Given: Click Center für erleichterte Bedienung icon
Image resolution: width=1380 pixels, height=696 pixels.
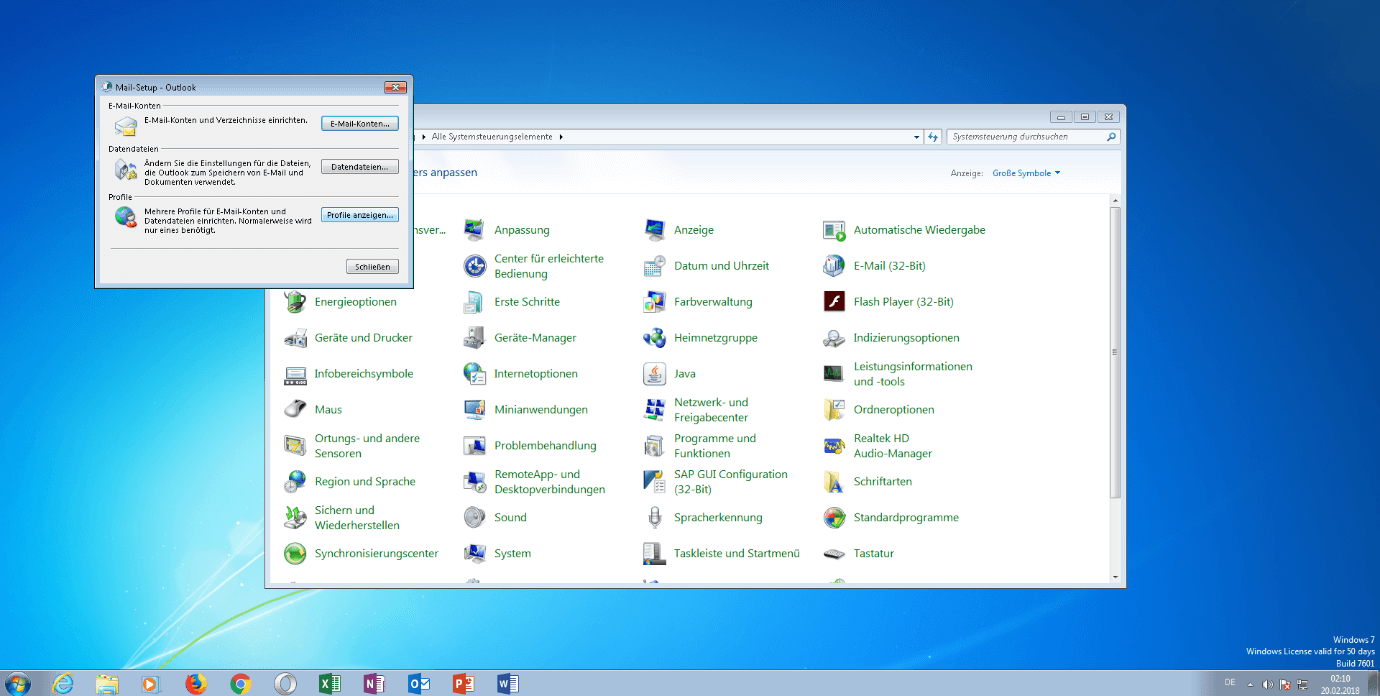Looking at the screenshot, I should (x=474, y=266).
